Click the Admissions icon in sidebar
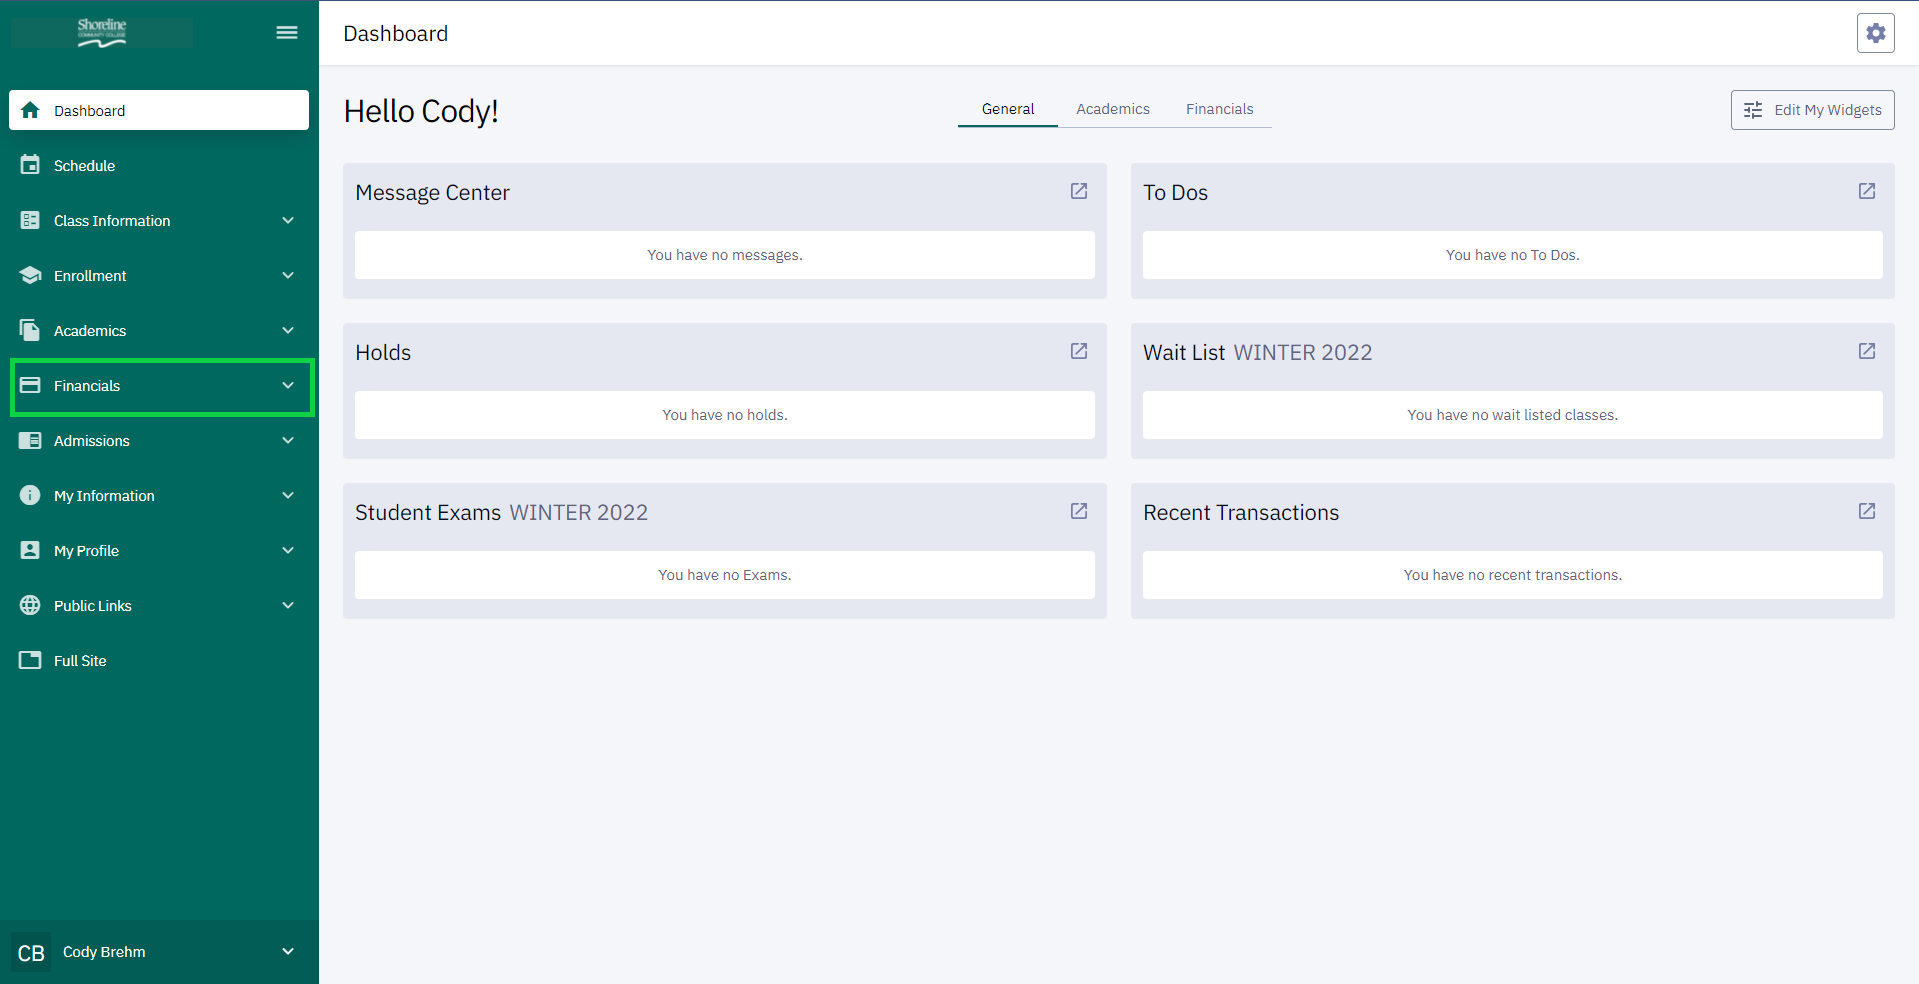Screen dimensions: 1919x984 point(30,440)
